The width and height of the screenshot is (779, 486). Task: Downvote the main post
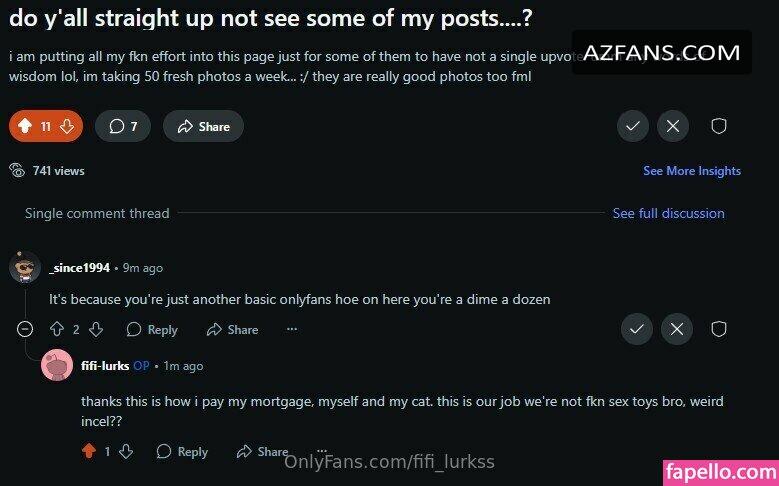click(x=67, y=126)
